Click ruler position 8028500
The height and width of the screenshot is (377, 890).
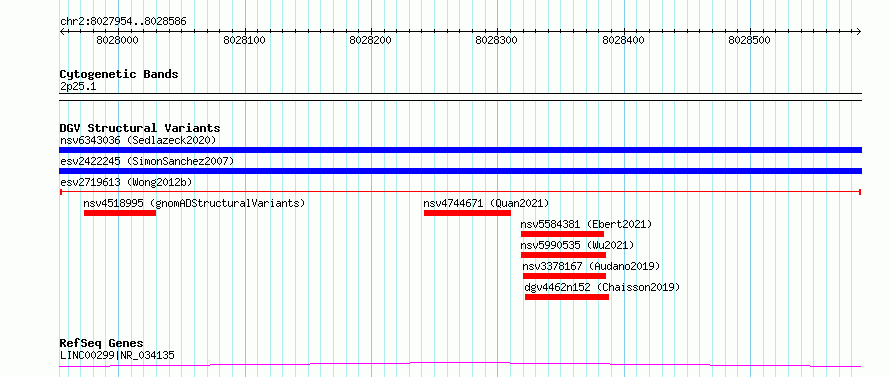coord(750,40)
